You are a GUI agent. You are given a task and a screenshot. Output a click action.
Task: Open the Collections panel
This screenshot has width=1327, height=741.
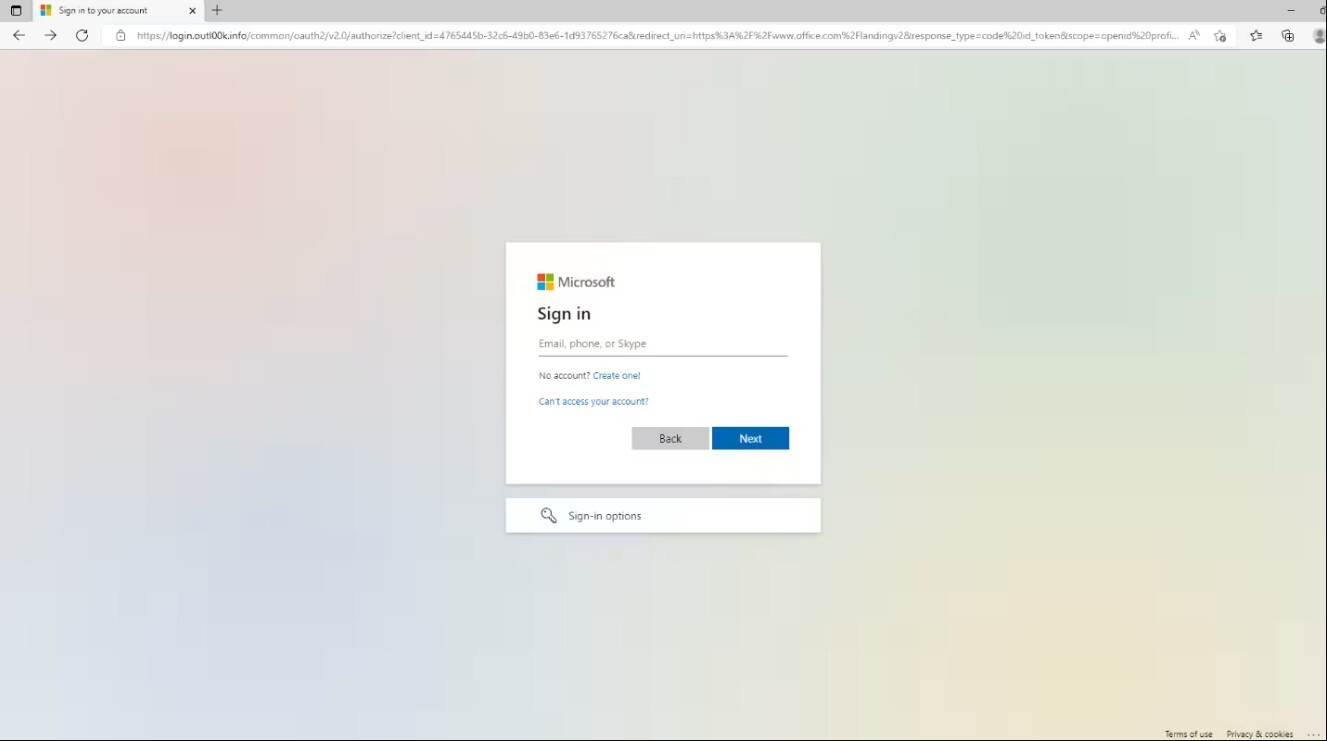click(1288, 35)
